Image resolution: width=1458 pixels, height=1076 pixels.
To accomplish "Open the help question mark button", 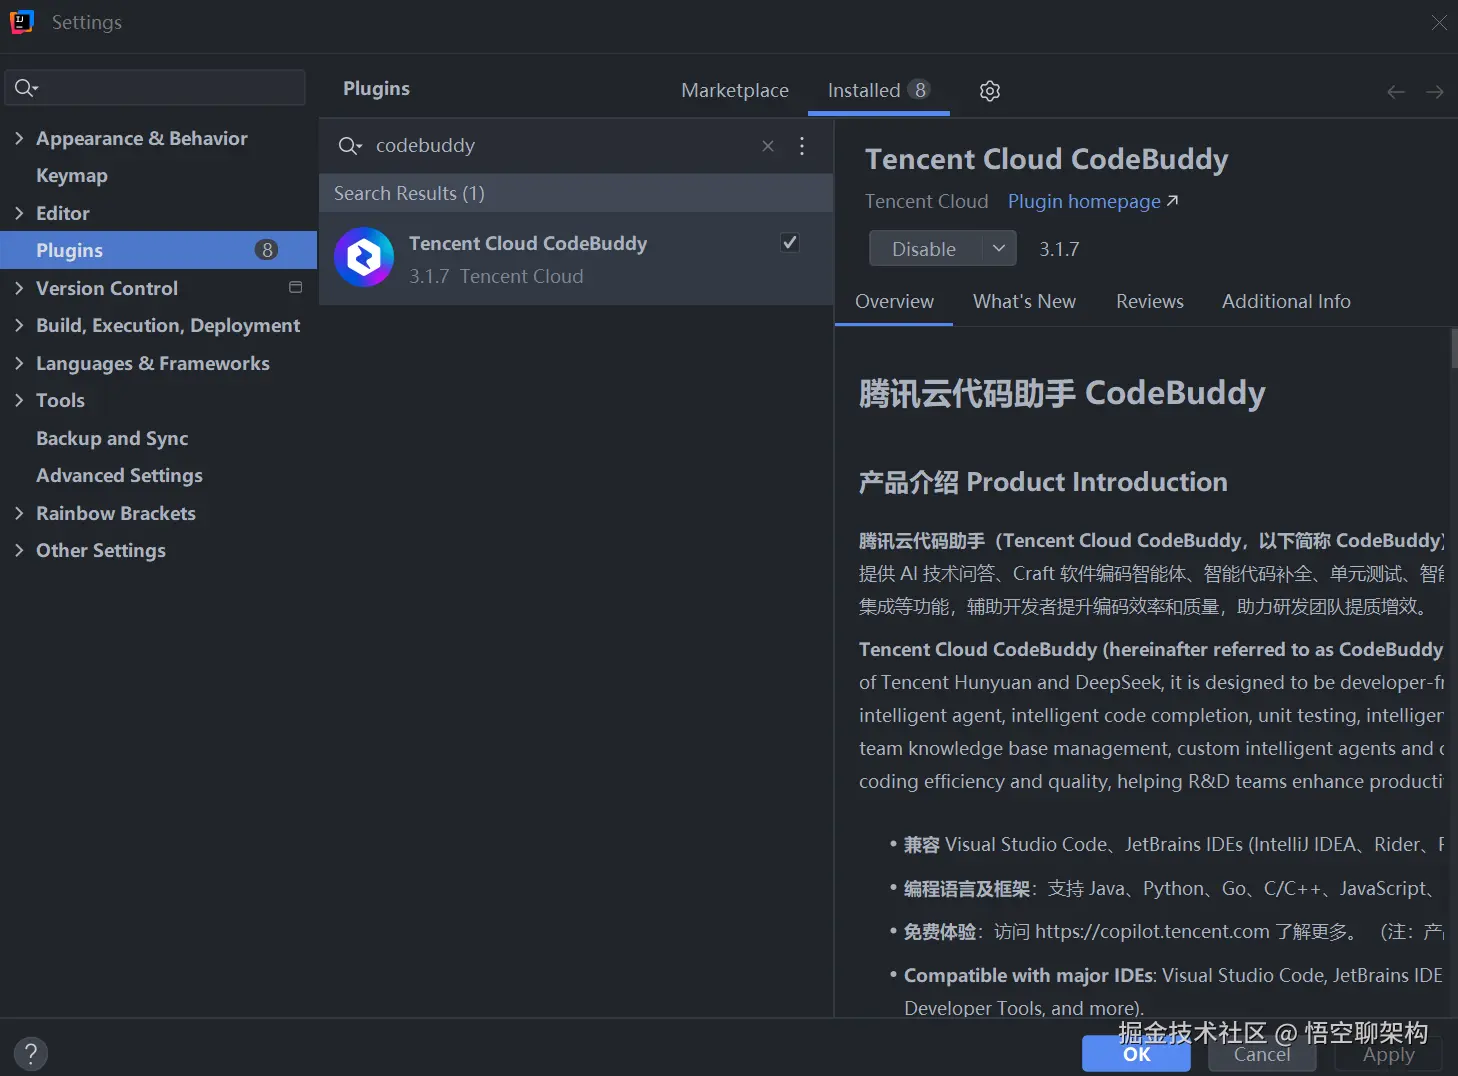I will point(31,1053).
